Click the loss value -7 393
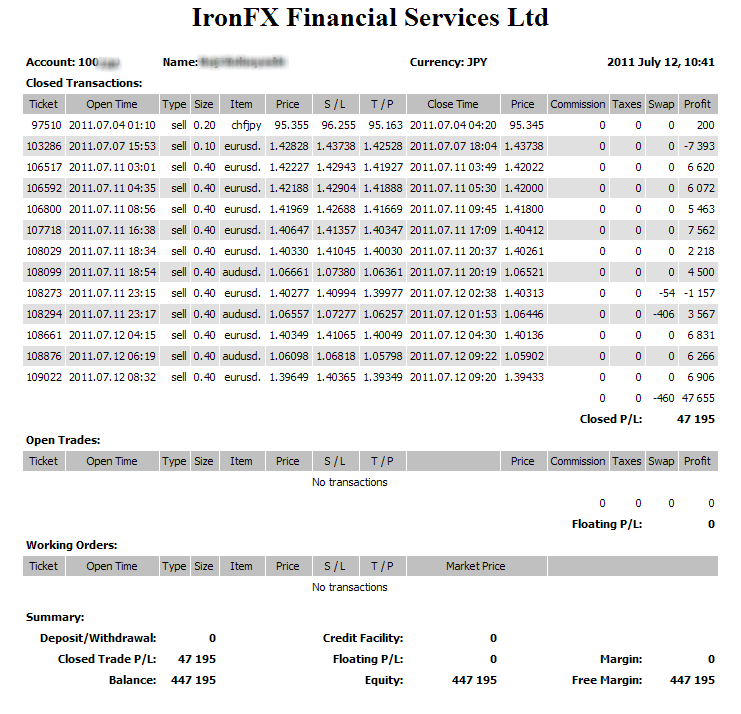Viewport: 741px width, 714px height. coord(699,146)
